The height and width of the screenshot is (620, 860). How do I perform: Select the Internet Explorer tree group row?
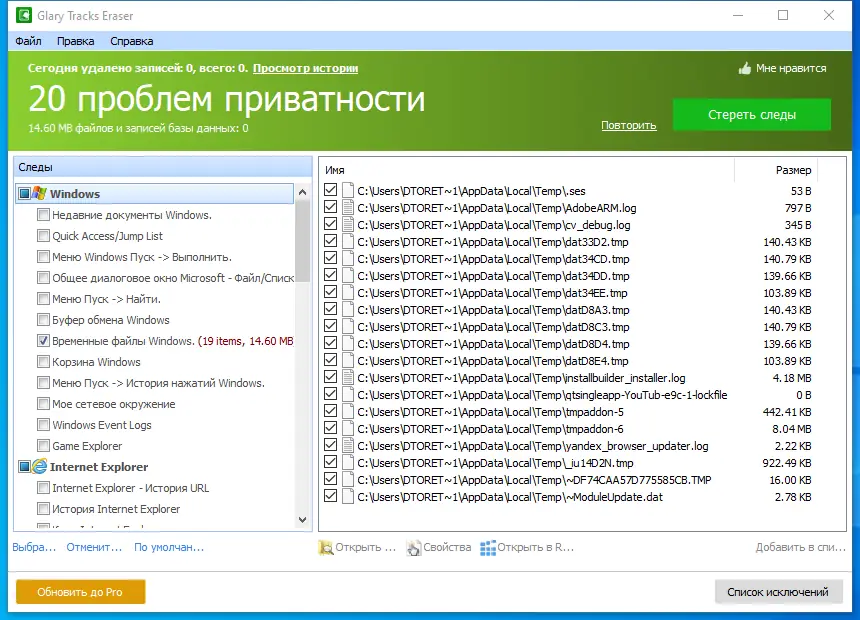[x=155, y=466]
